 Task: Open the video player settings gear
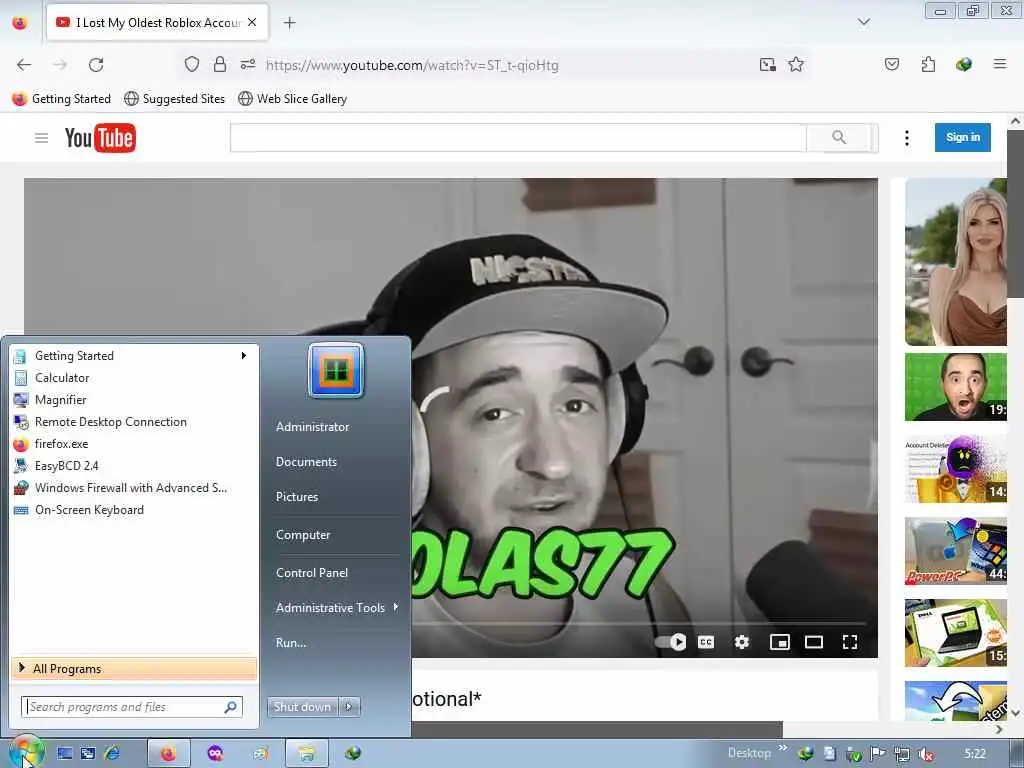(x=741, y=642)
